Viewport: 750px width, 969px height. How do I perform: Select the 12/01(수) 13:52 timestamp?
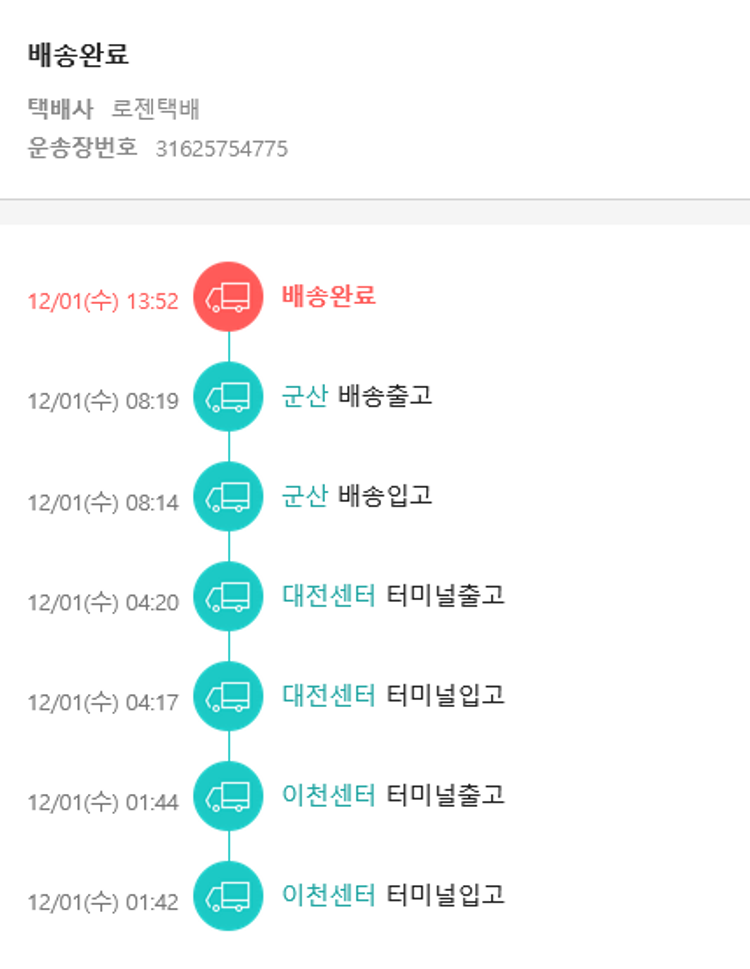[103, 302]
